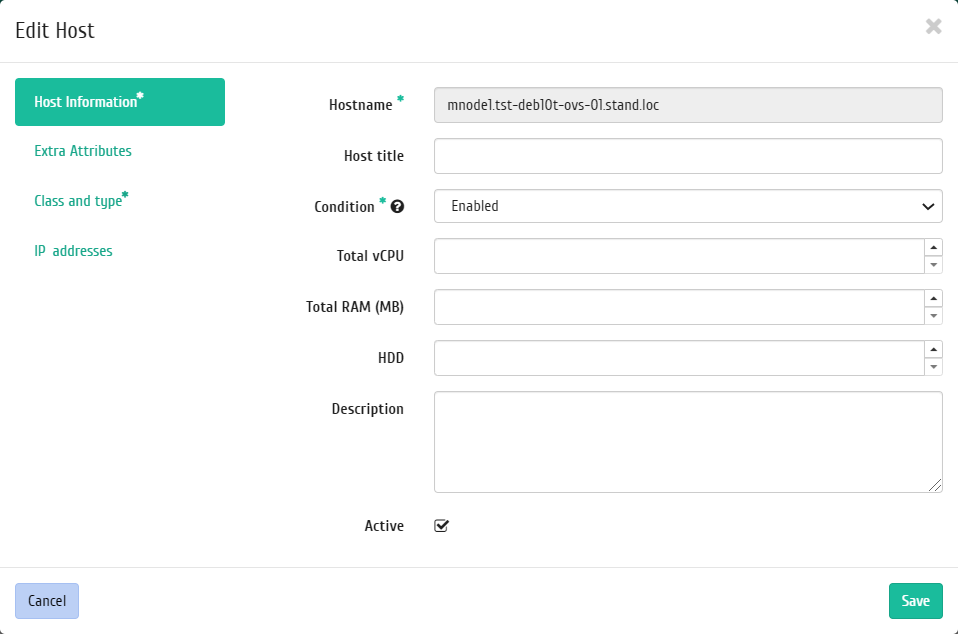Toggle the Active checkbox
This screenshot has width=958, height=634.
click(x=441, y=525)
